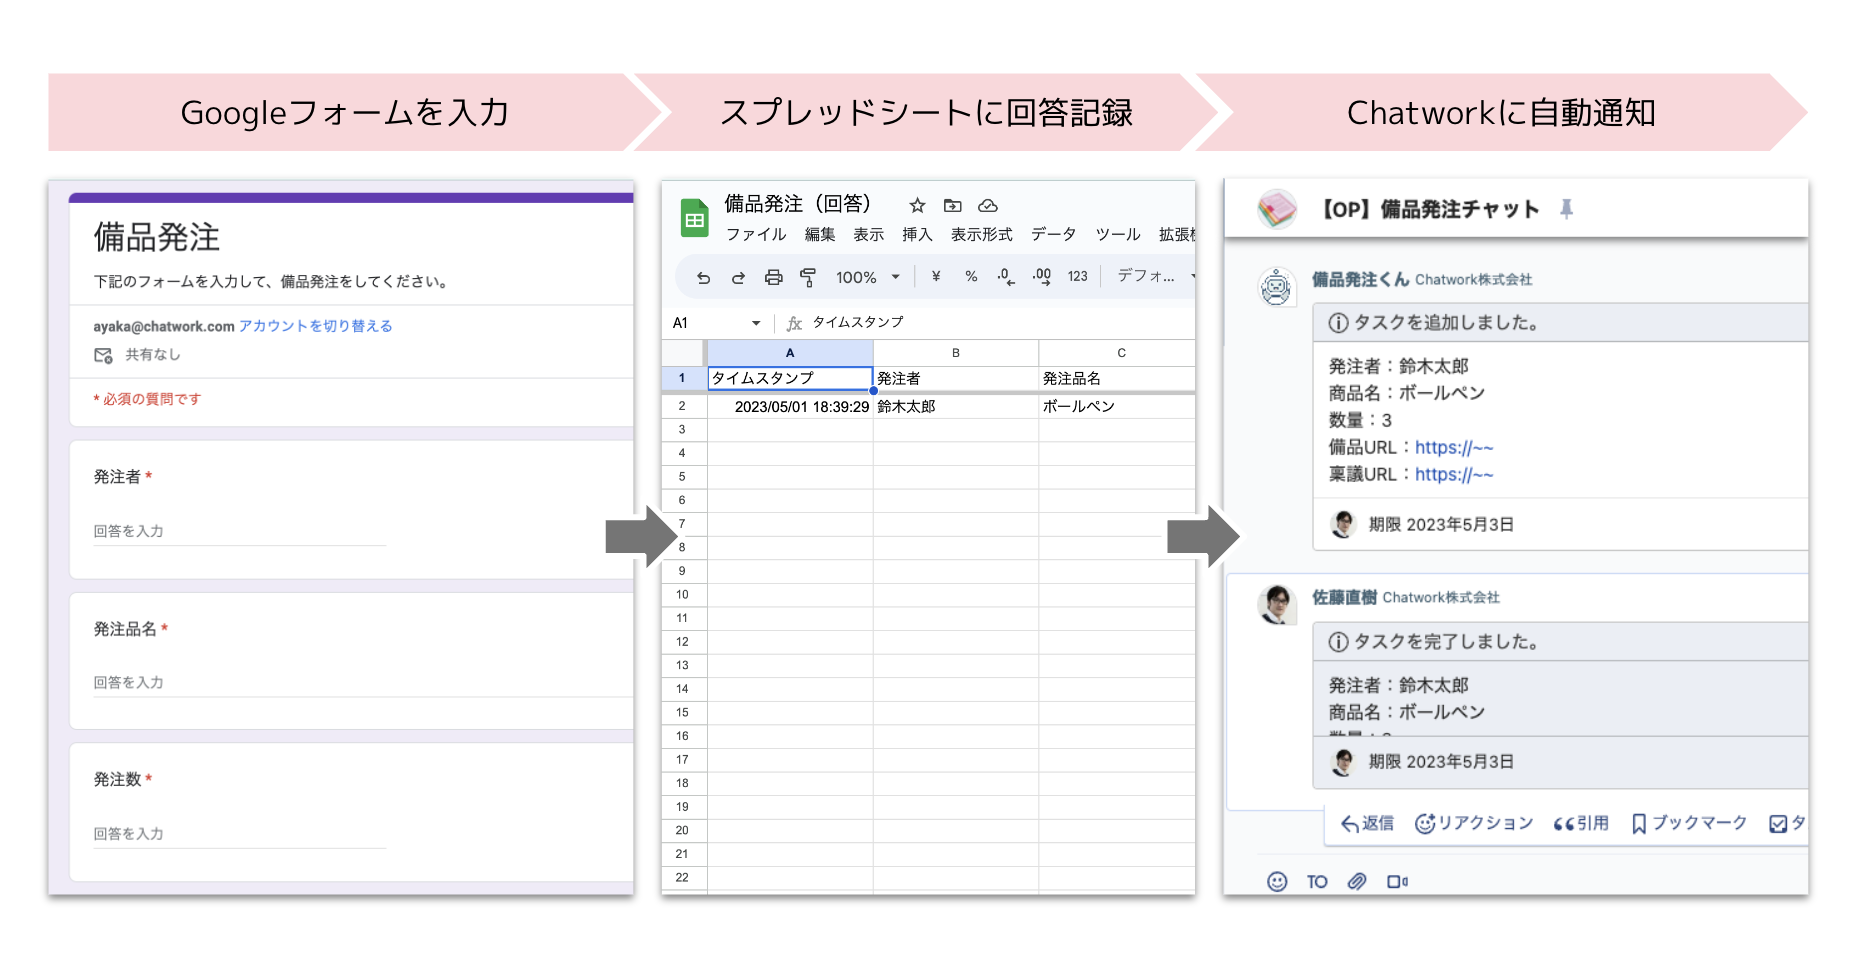Click the 引用 quote button
This screenshot has height=972, width=1862.
pyautogui.click(x=1581, y=823)
